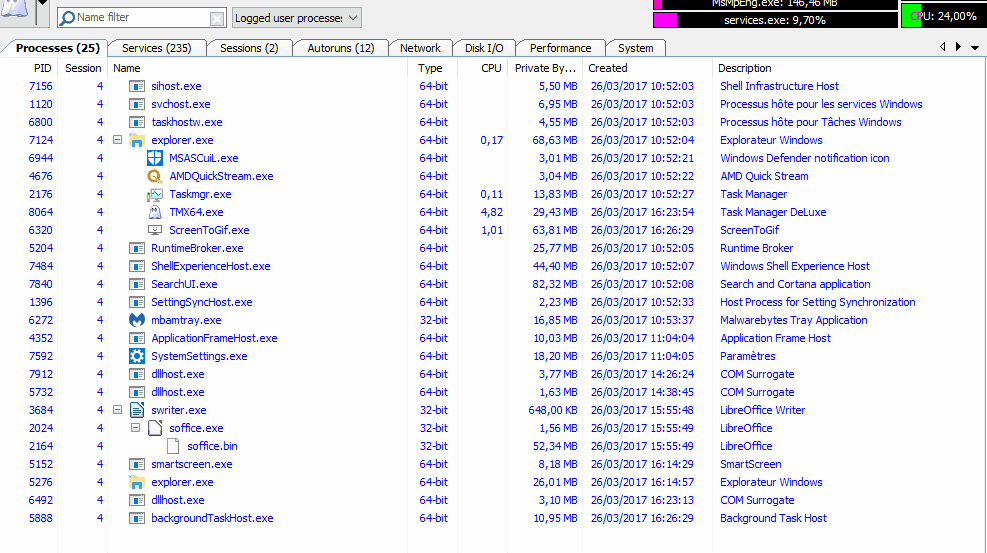Click the soffice.exe blank page icon

155,428
